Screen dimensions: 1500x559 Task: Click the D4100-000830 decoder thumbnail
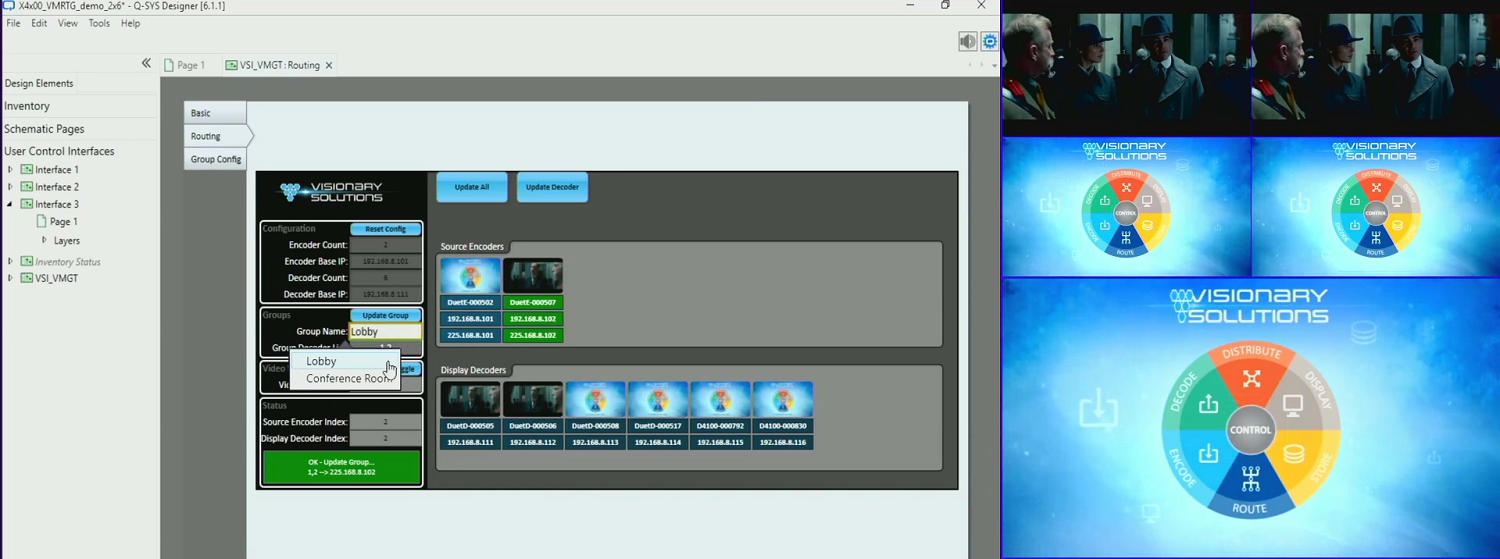[x=782, y=399]
